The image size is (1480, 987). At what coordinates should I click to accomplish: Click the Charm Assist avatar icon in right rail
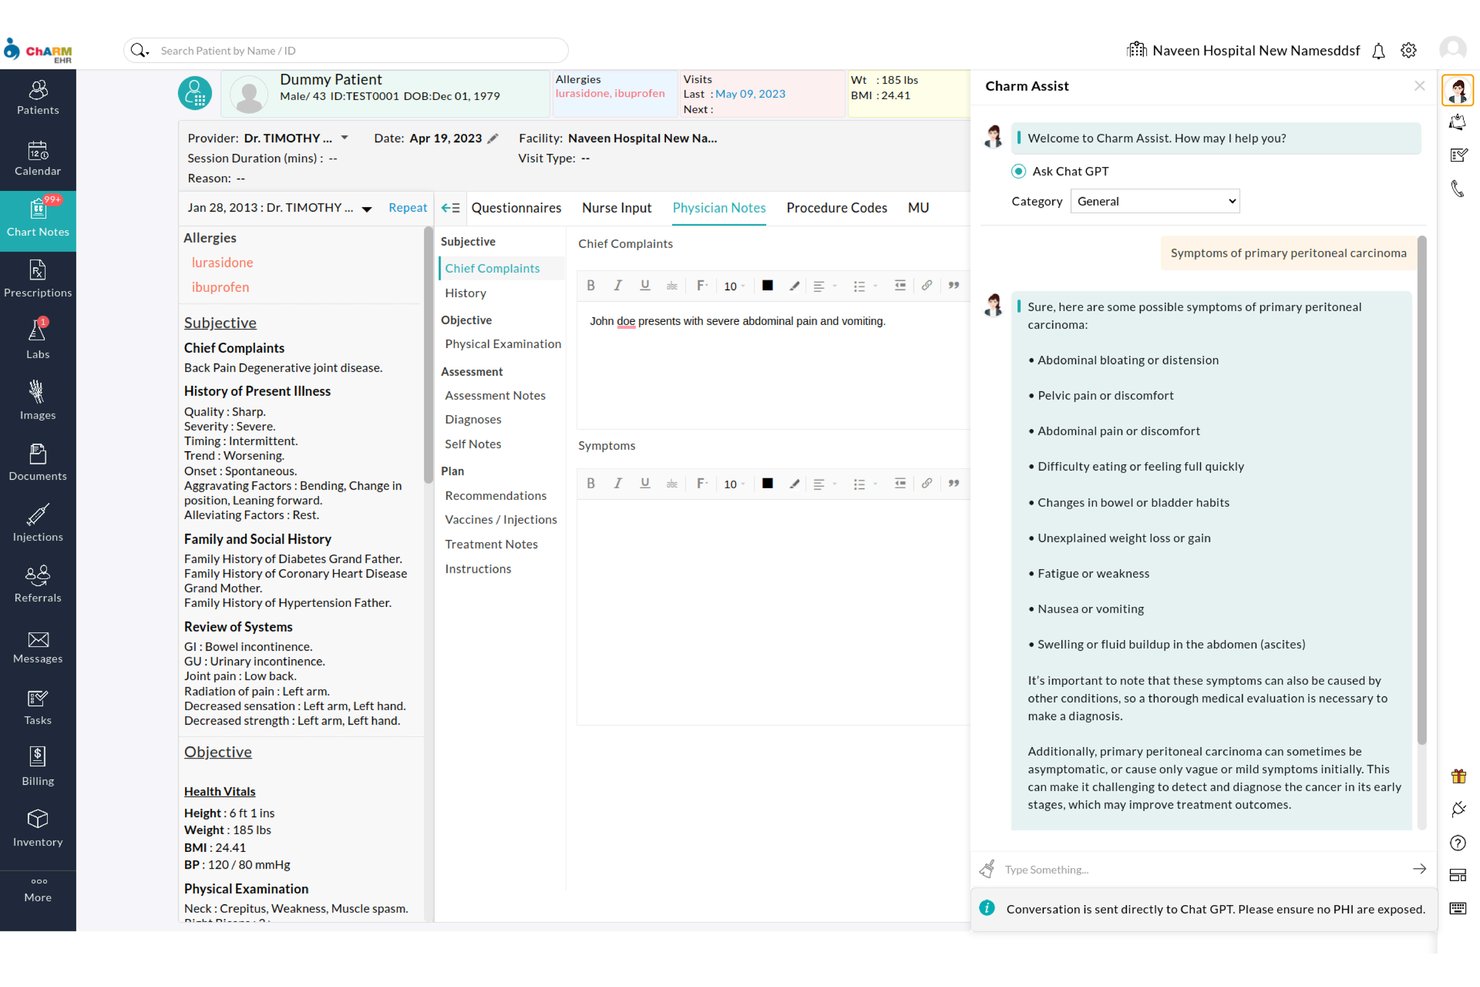1458,90
